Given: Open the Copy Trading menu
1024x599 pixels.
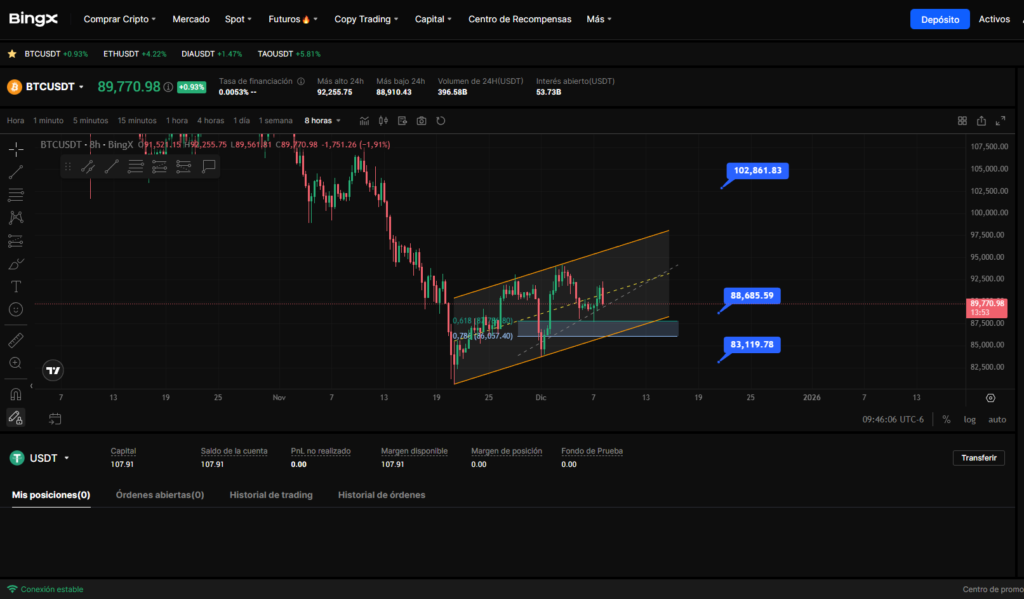Looking at the screenshot, I should (x=366, y=19).
